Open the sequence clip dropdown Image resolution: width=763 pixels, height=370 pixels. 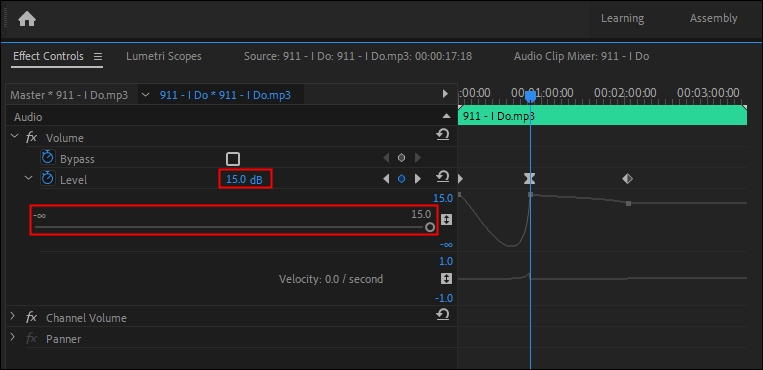click(145, 95)
